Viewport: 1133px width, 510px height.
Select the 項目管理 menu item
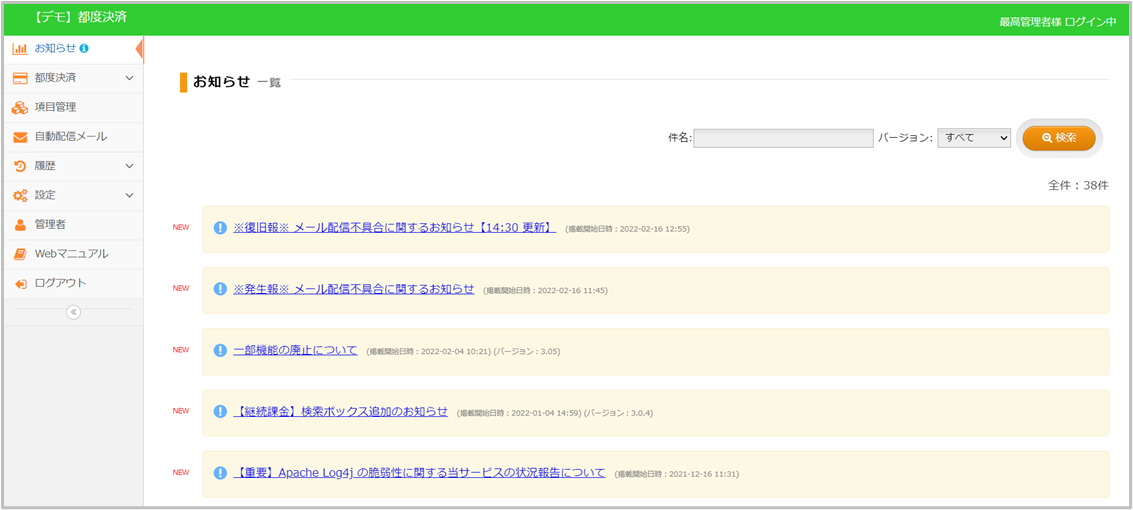pos(55,107)
